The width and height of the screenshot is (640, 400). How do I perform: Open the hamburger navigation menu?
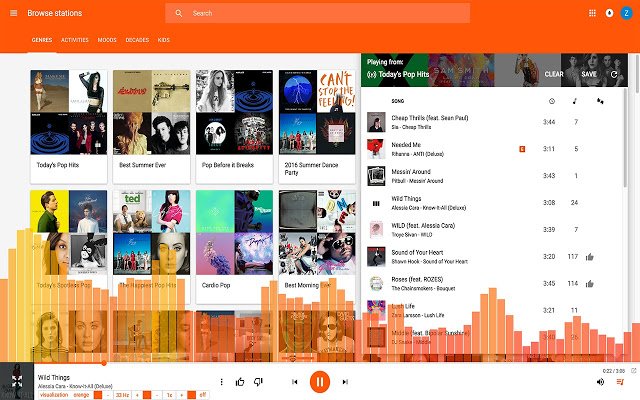13,13
